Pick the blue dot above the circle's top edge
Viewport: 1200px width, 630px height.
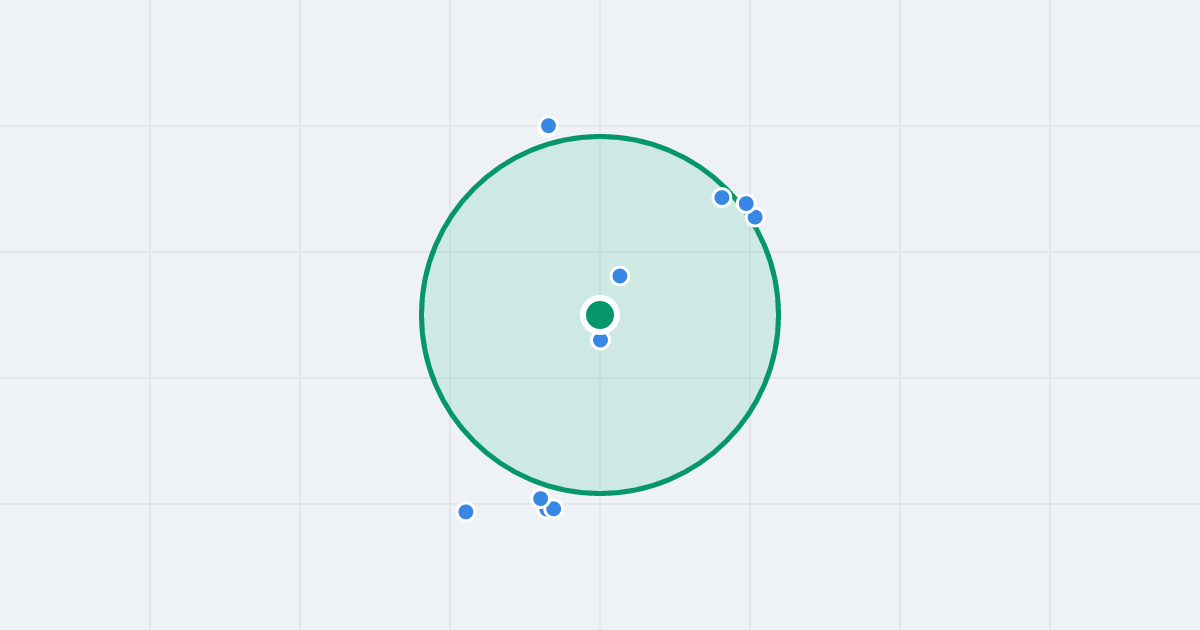548,126
